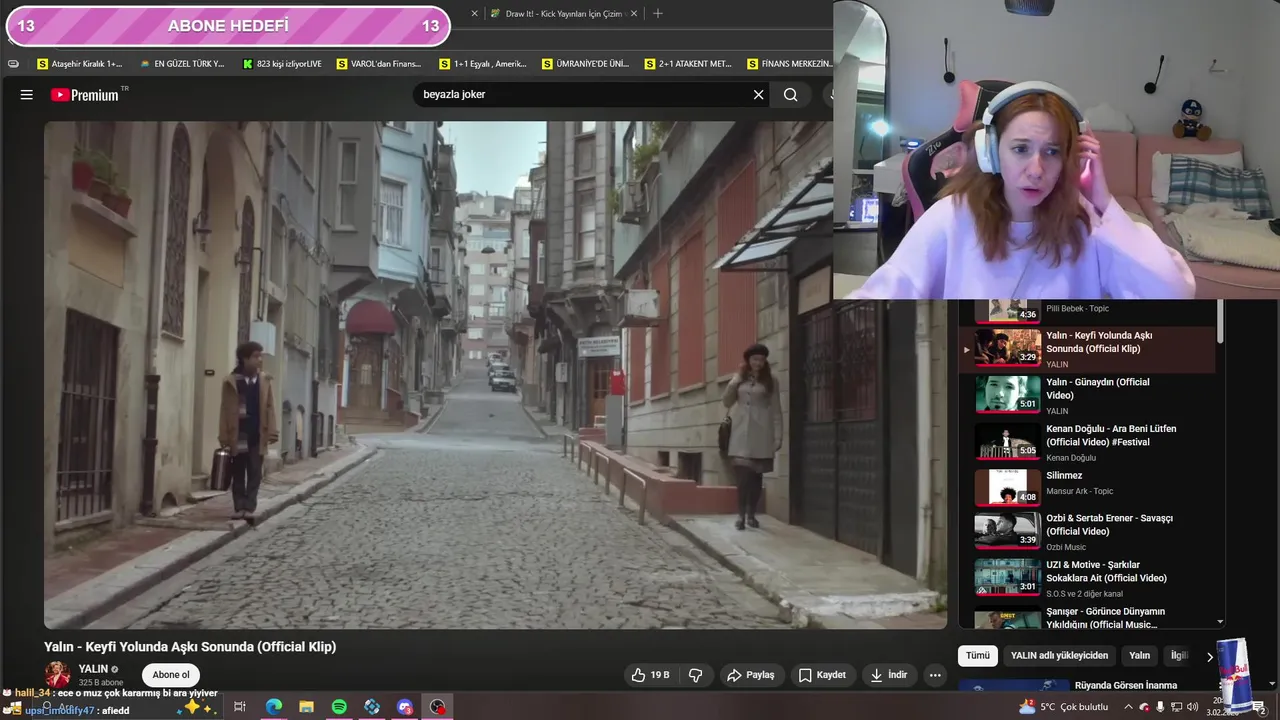Screen dimensions: 1280x720
Task: Click the video player to pause playback
Action: [495, 375]
